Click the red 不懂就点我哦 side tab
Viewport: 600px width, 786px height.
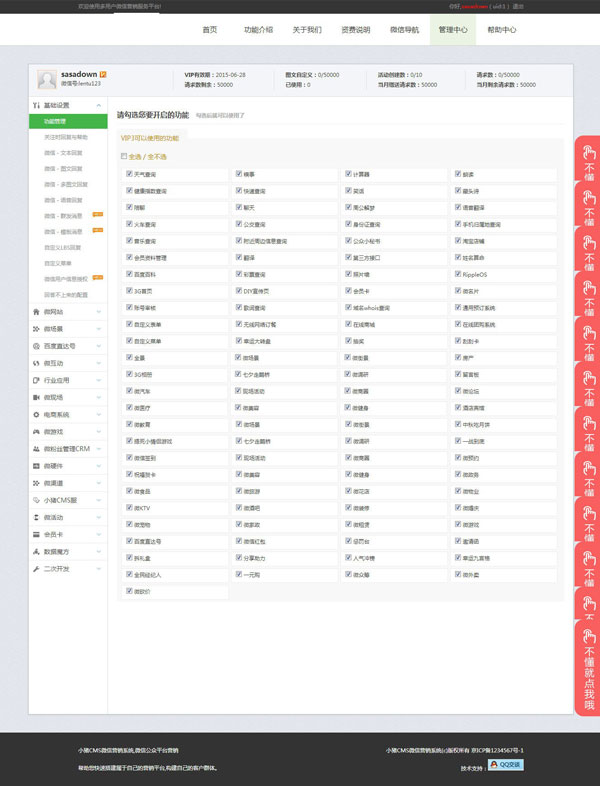click(x=587, y=669)
